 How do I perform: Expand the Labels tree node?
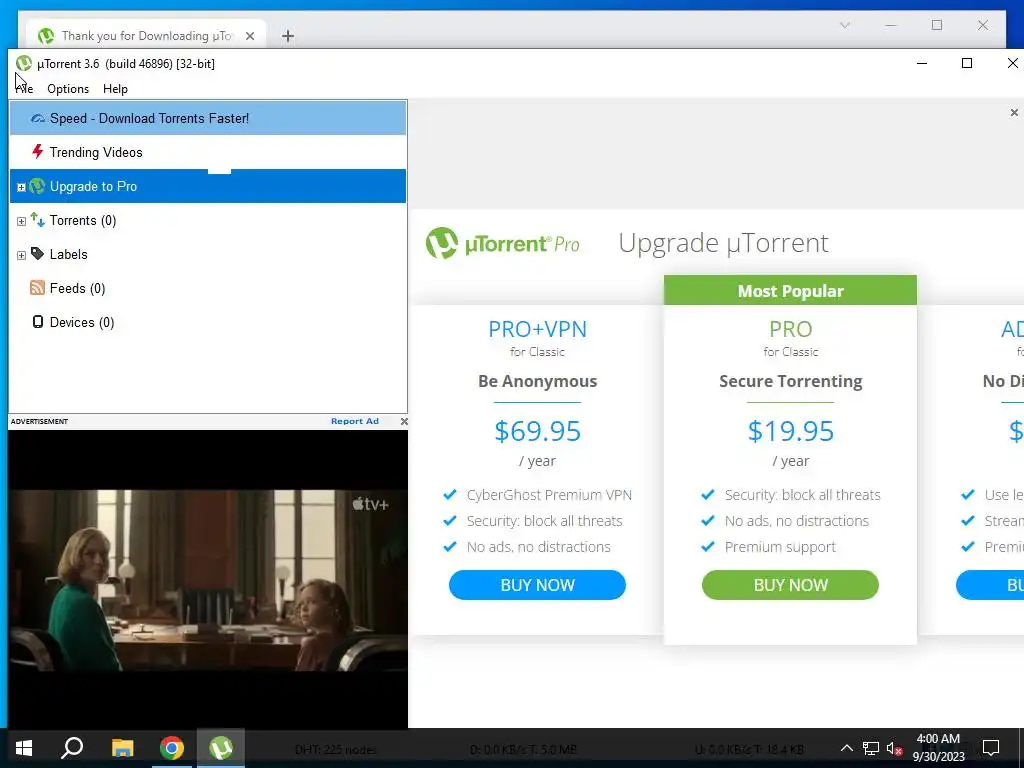(x=22, y=255)
